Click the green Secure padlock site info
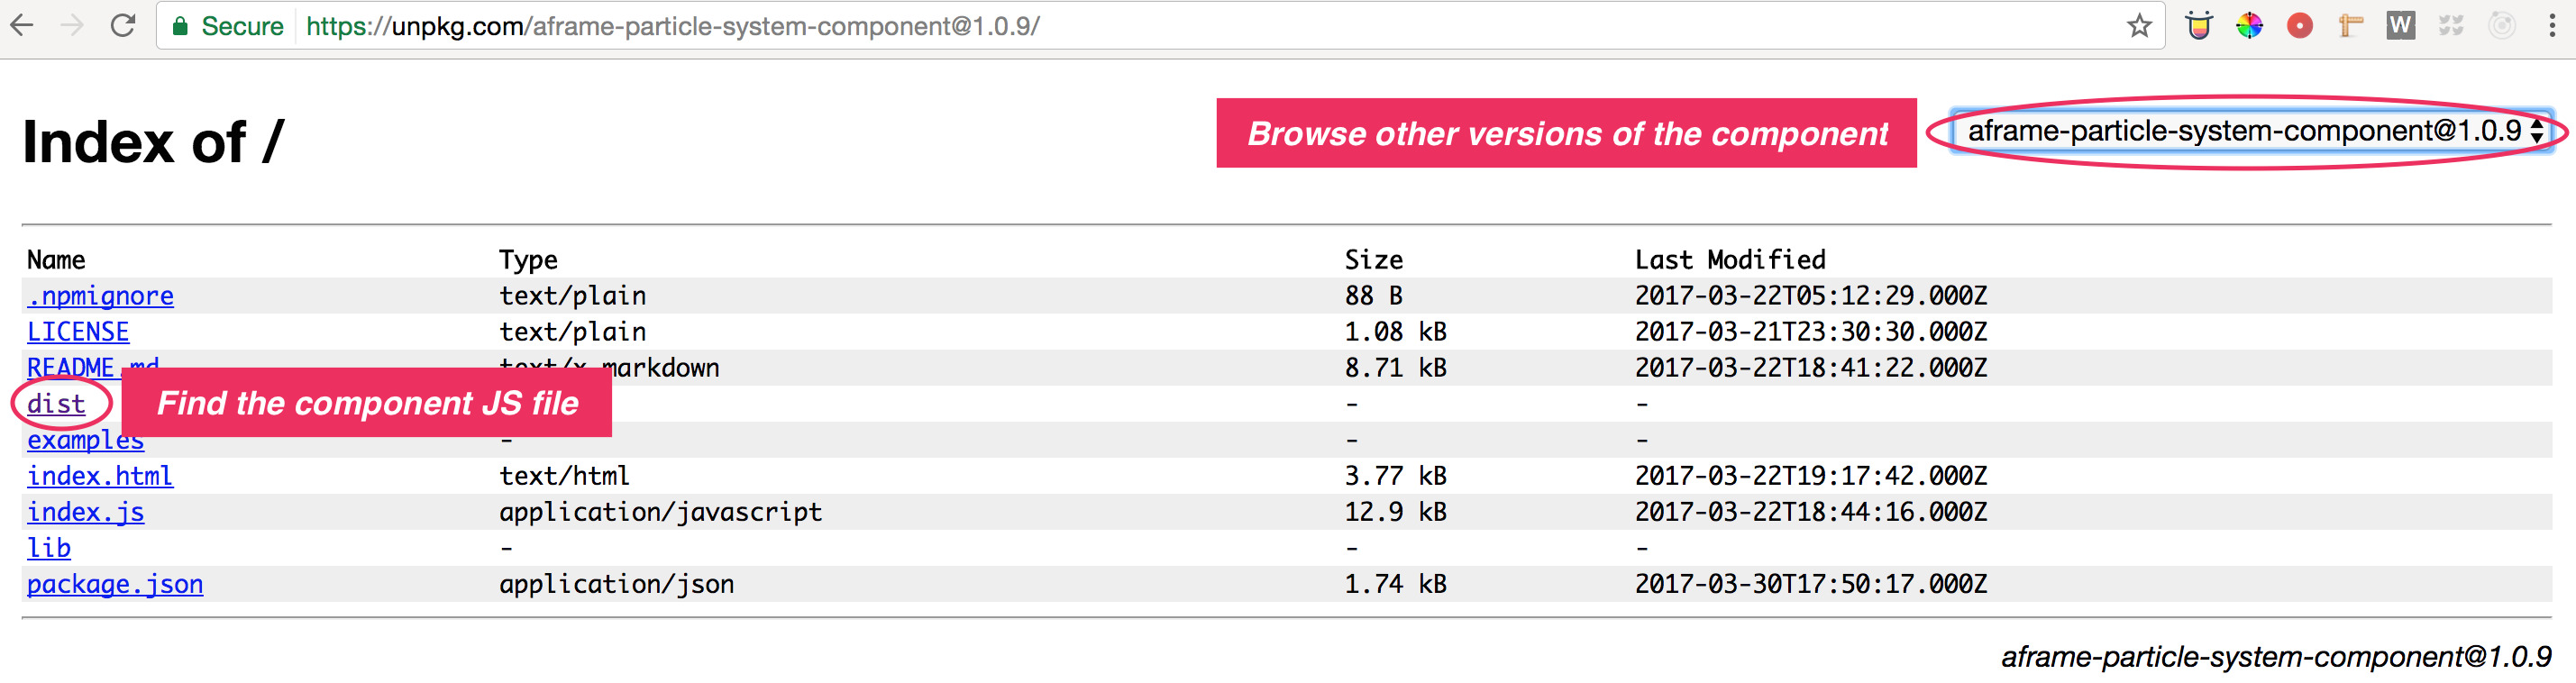 click(228, 26)
